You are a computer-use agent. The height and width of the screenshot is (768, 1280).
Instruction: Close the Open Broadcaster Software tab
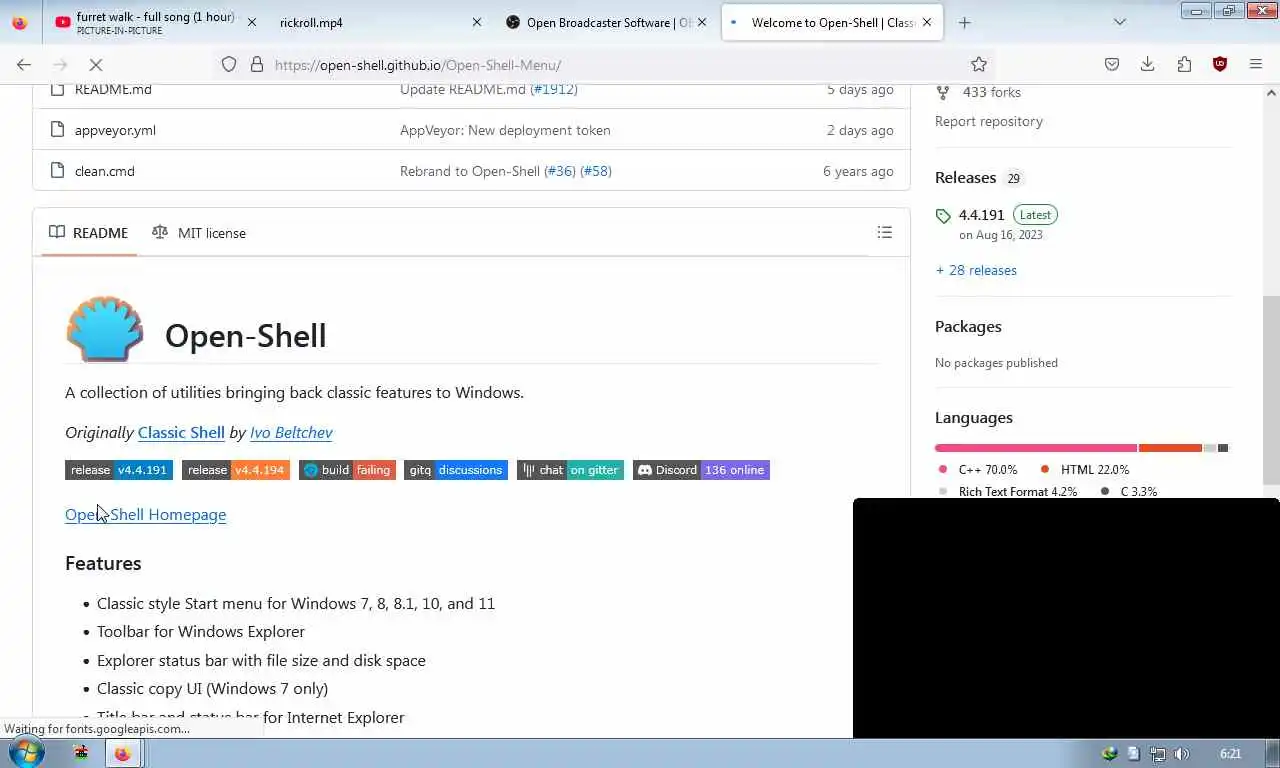[702, 22]
